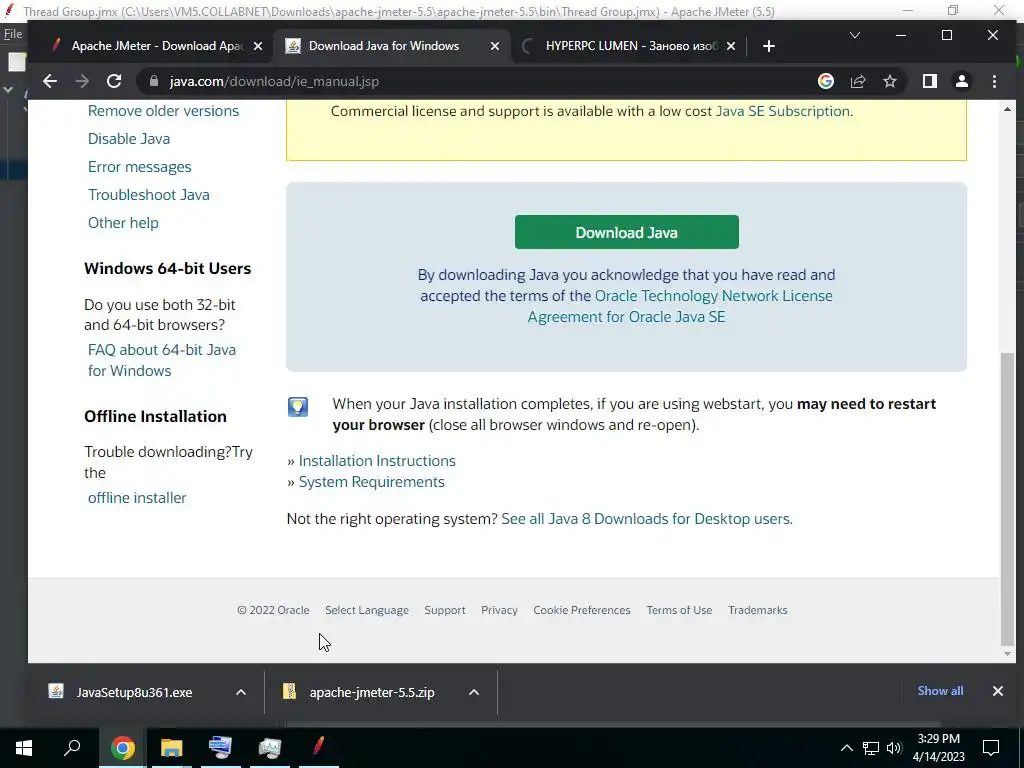Open the Support footer link
1024x768 pixels.
[x=445, y=610]
